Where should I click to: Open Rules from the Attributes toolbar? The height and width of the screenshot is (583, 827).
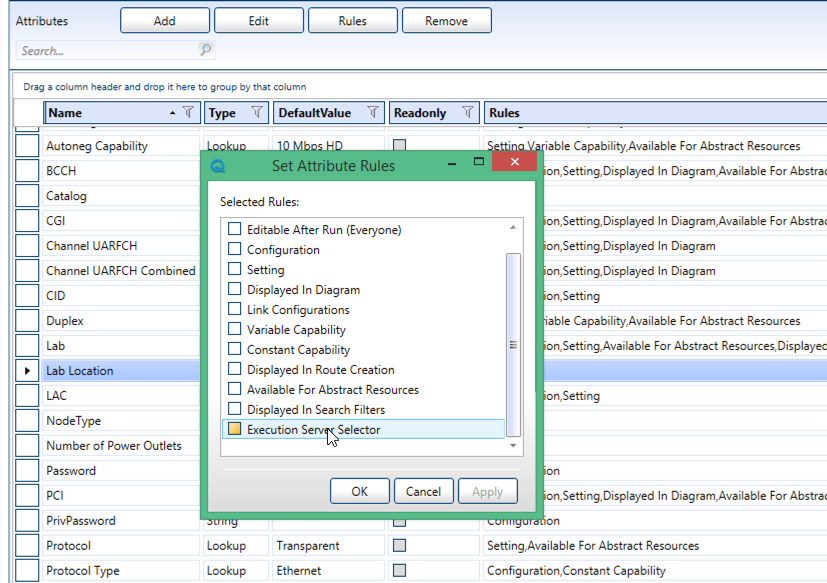pyautogui.click(x=352, y=21)
